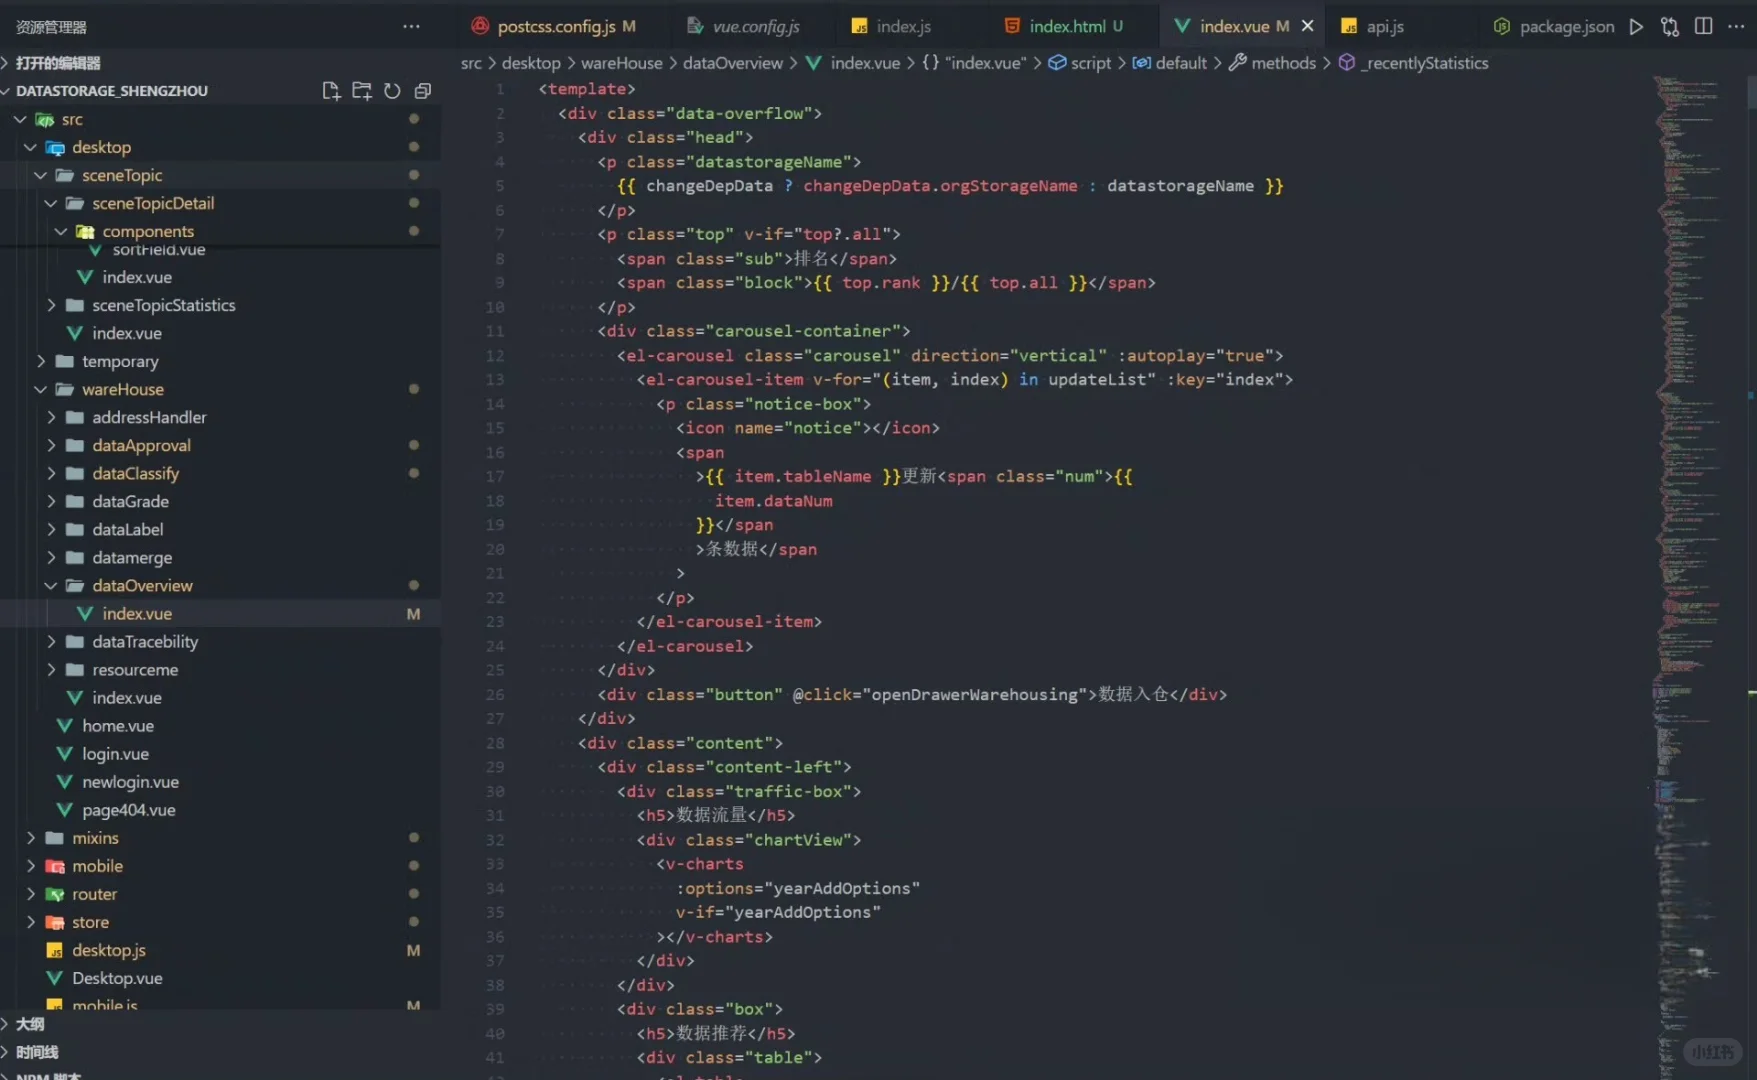Create a new file in the explorer
This screenshot has width=1757, height=1080.
point(331,91)
